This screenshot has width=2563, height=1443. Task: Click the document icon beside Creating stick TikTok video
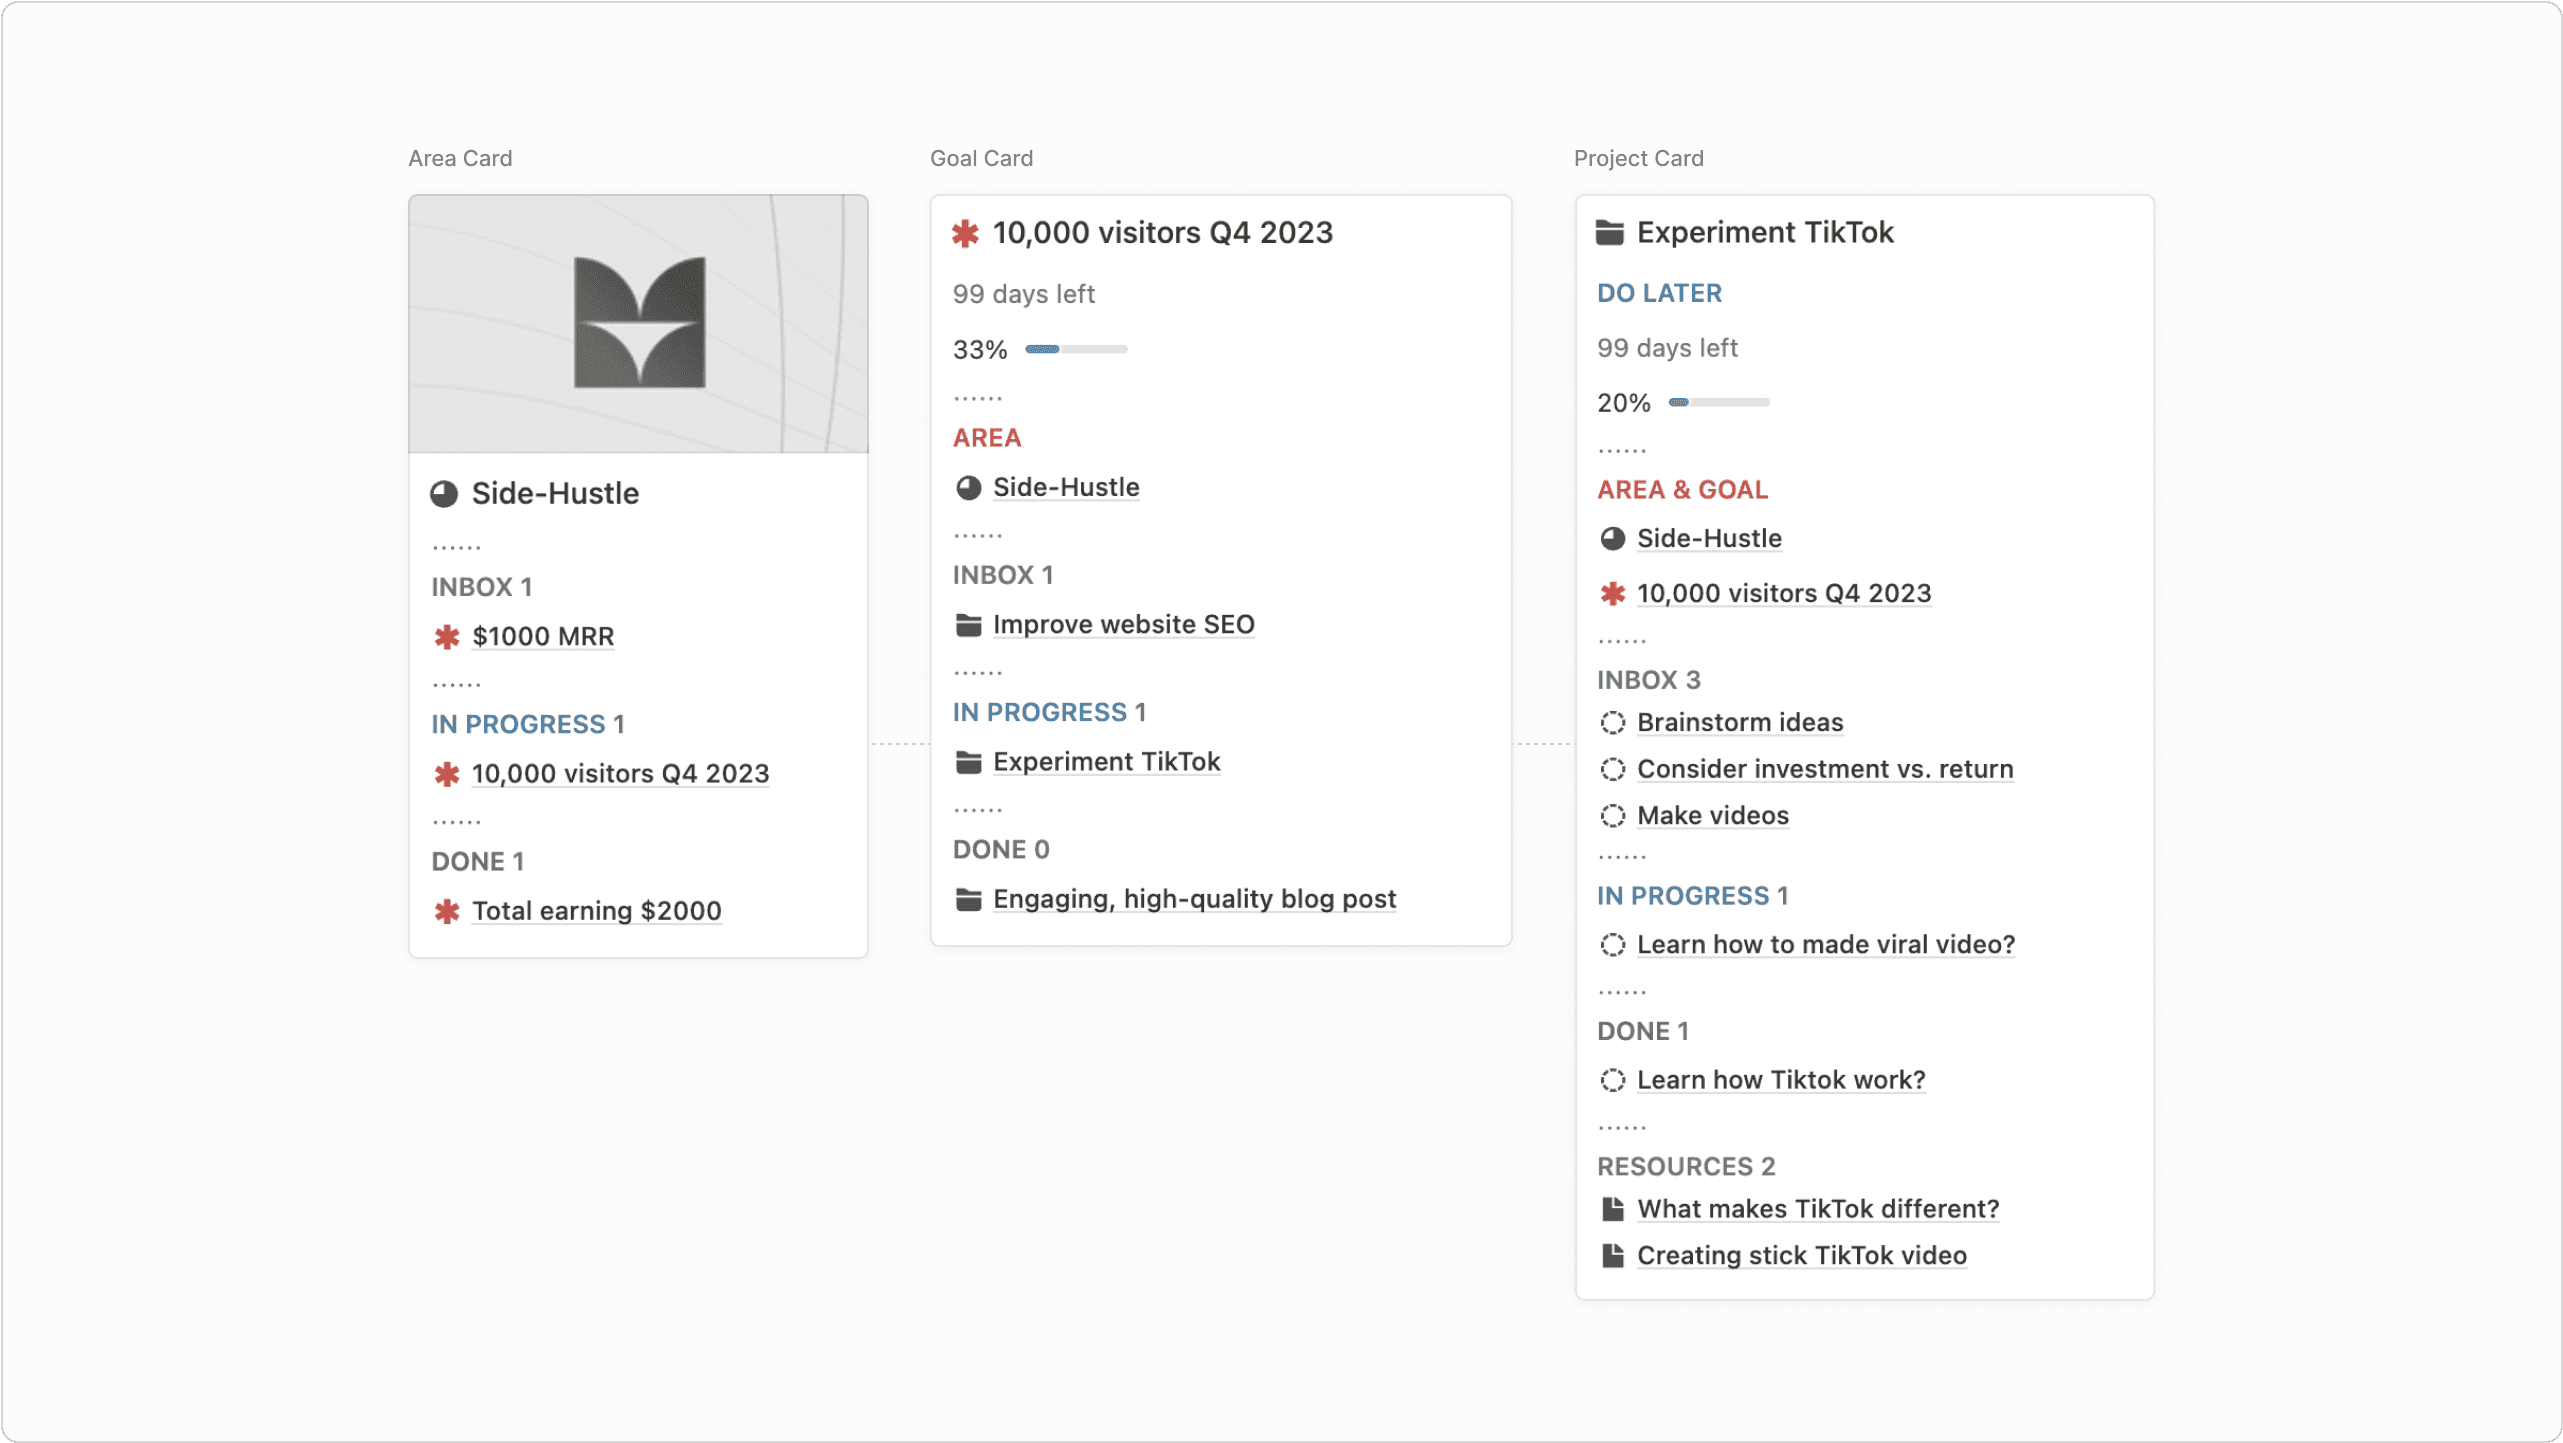1612,1255
